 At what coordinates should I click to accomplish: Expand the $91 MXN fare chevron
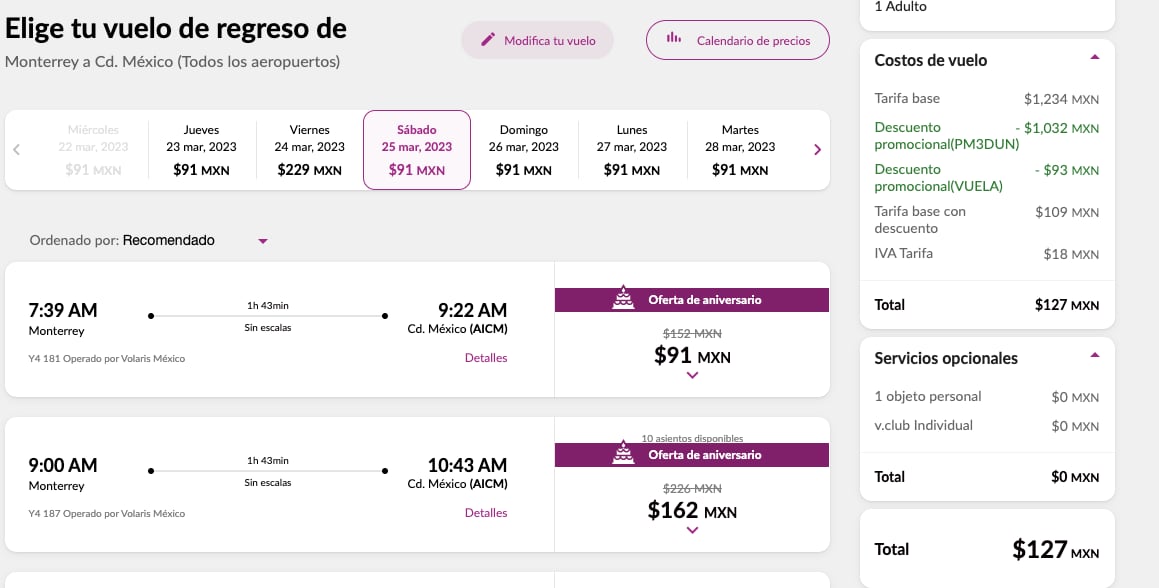(692, 375)
